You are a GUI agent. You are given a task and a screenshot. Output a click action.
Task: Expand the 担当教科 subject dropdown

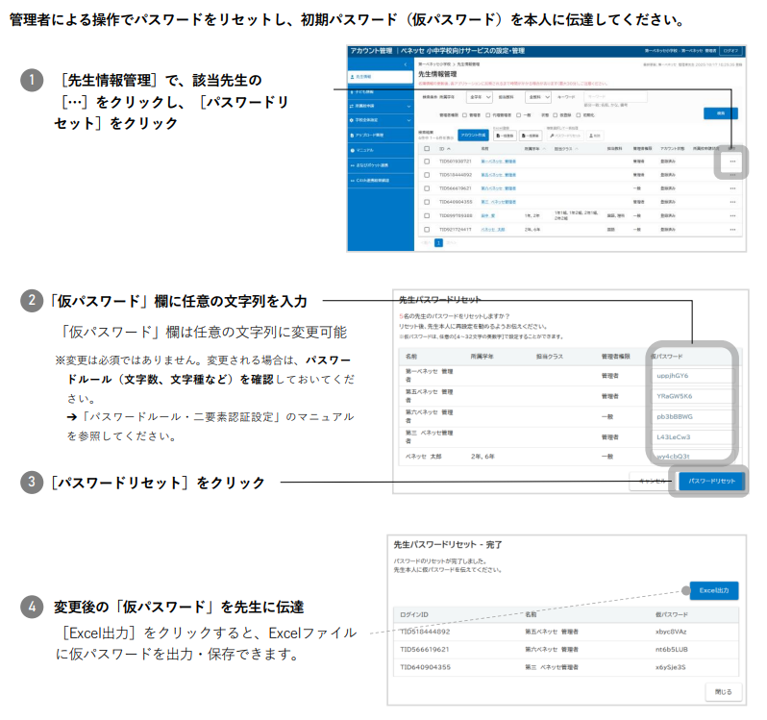536,98
